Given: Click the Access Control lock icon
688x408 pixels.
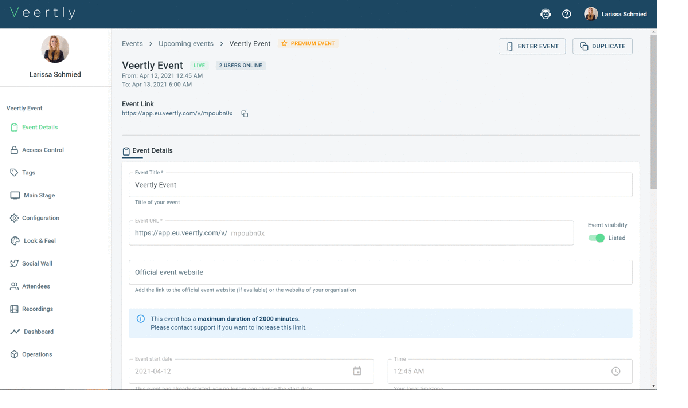Looking at the screenshot, I should tap(14, 150).
